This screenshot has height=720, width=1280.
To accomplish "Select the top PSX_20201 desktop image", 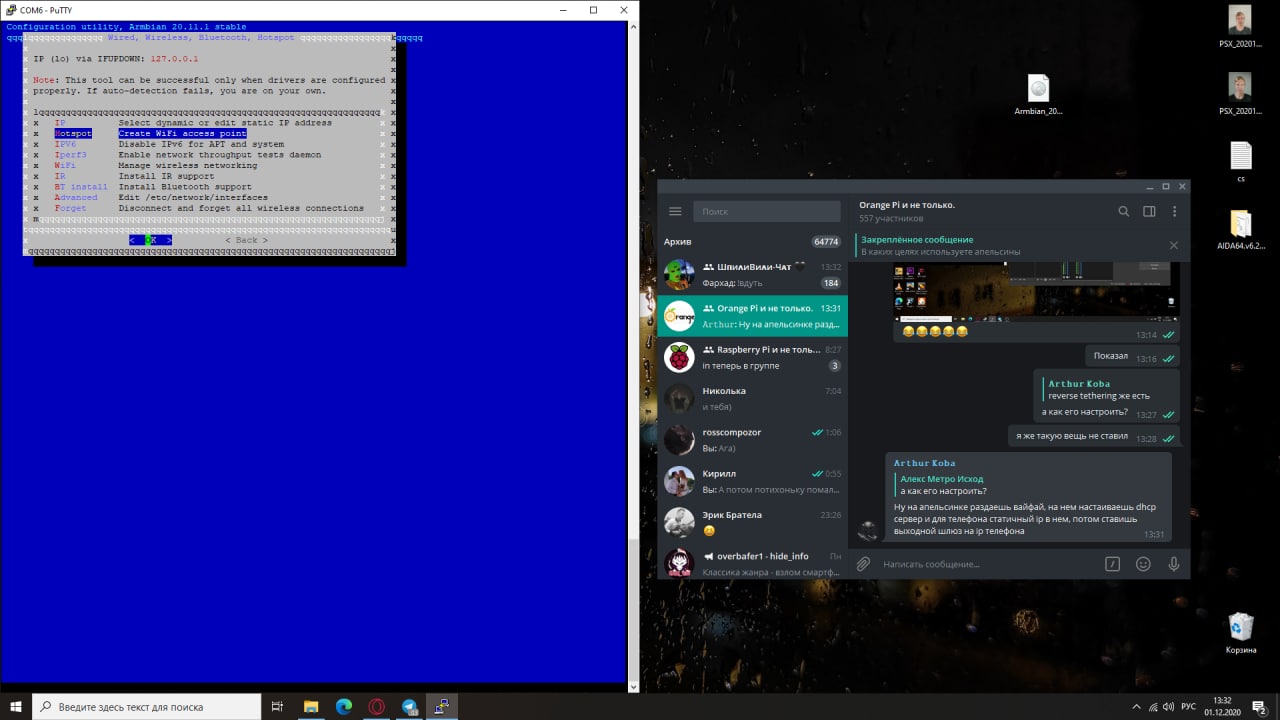I will (x=1240, y=28).
